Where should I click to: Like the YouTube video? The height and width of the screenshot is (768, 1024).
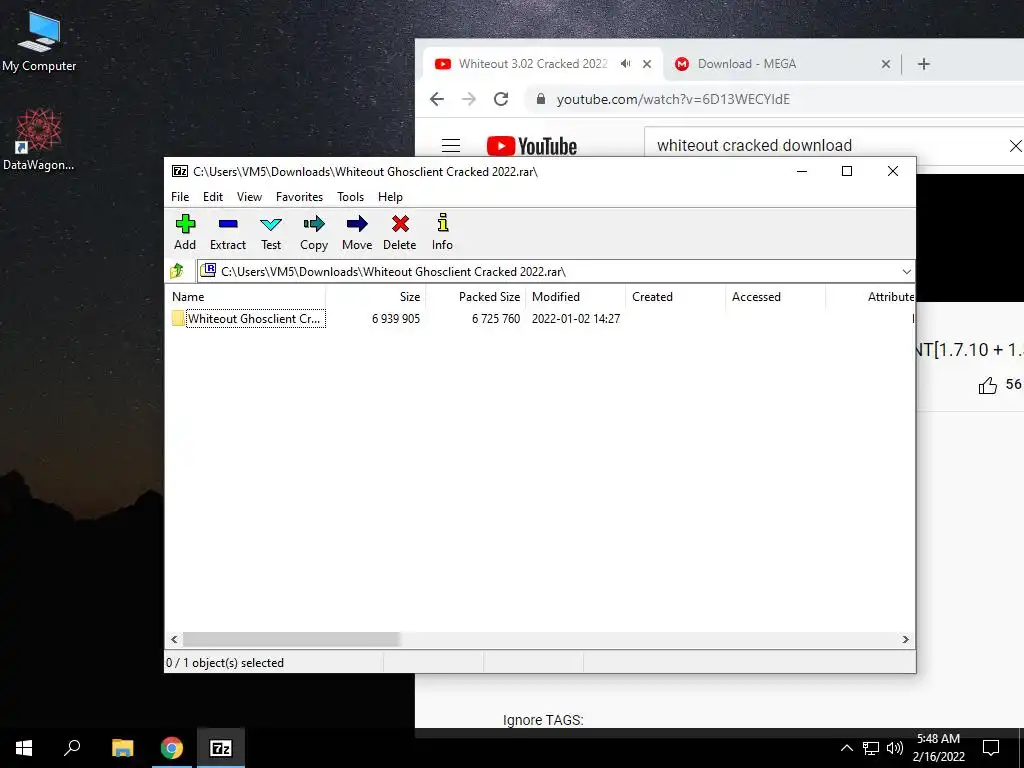point(987,385)
